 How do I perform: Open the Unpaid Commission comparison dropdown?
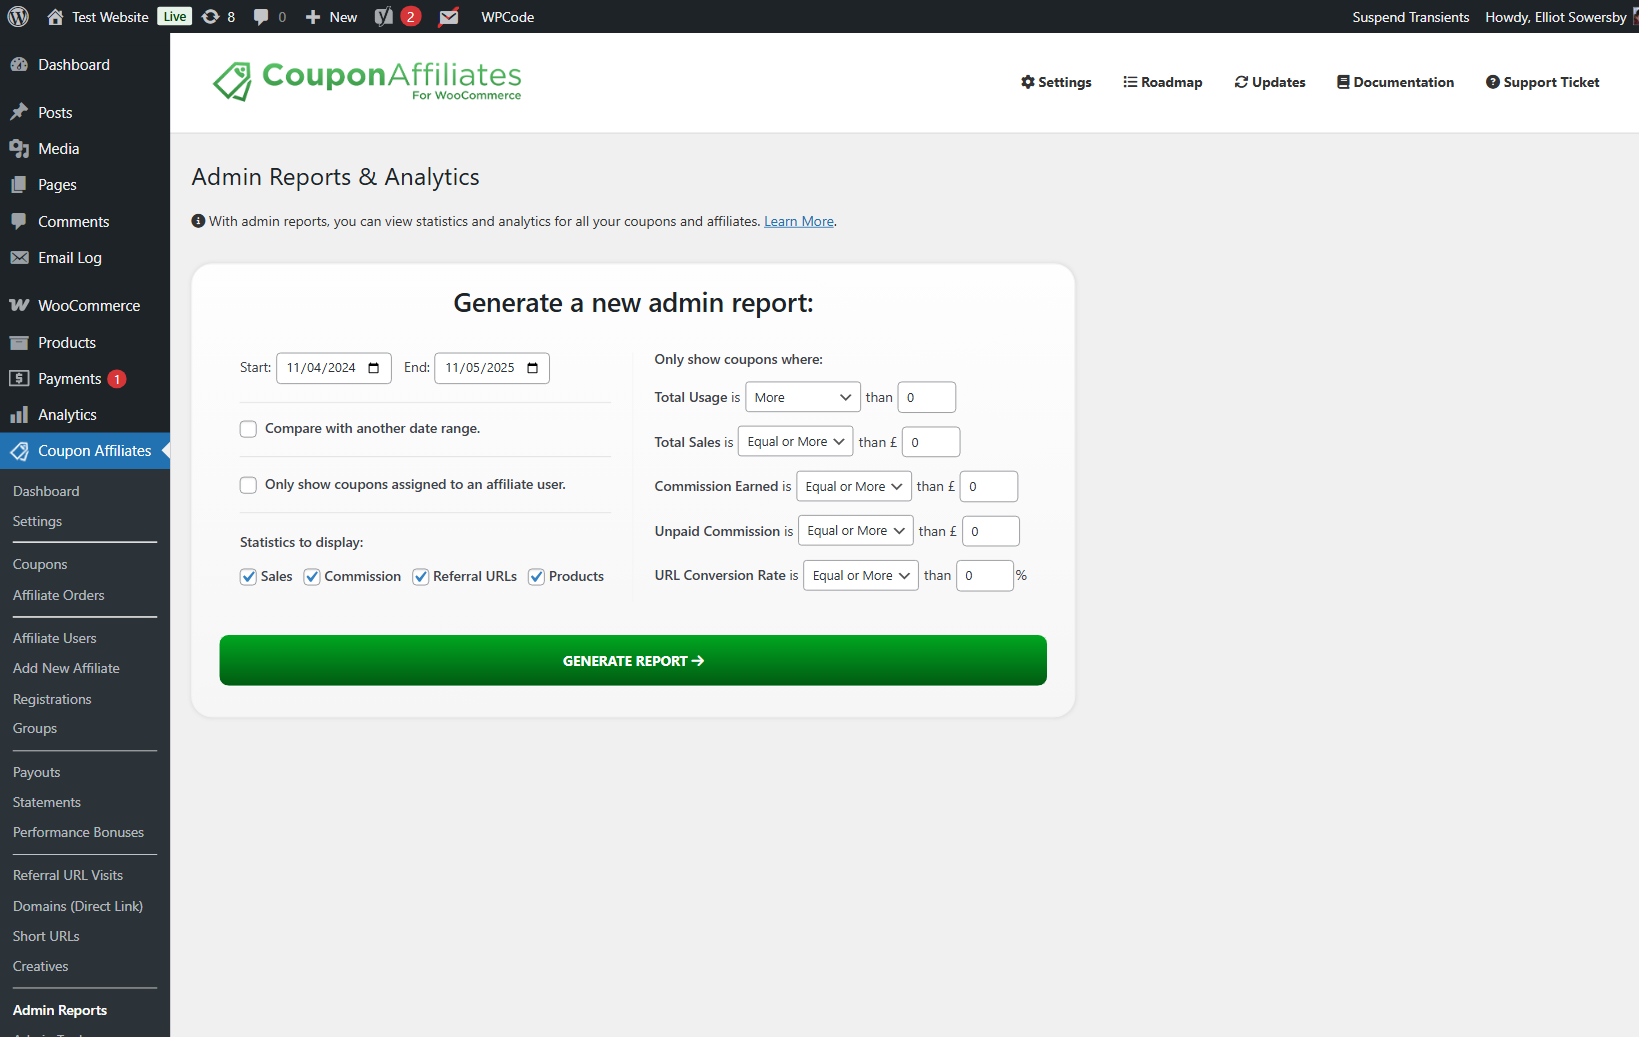pos(856,531)
